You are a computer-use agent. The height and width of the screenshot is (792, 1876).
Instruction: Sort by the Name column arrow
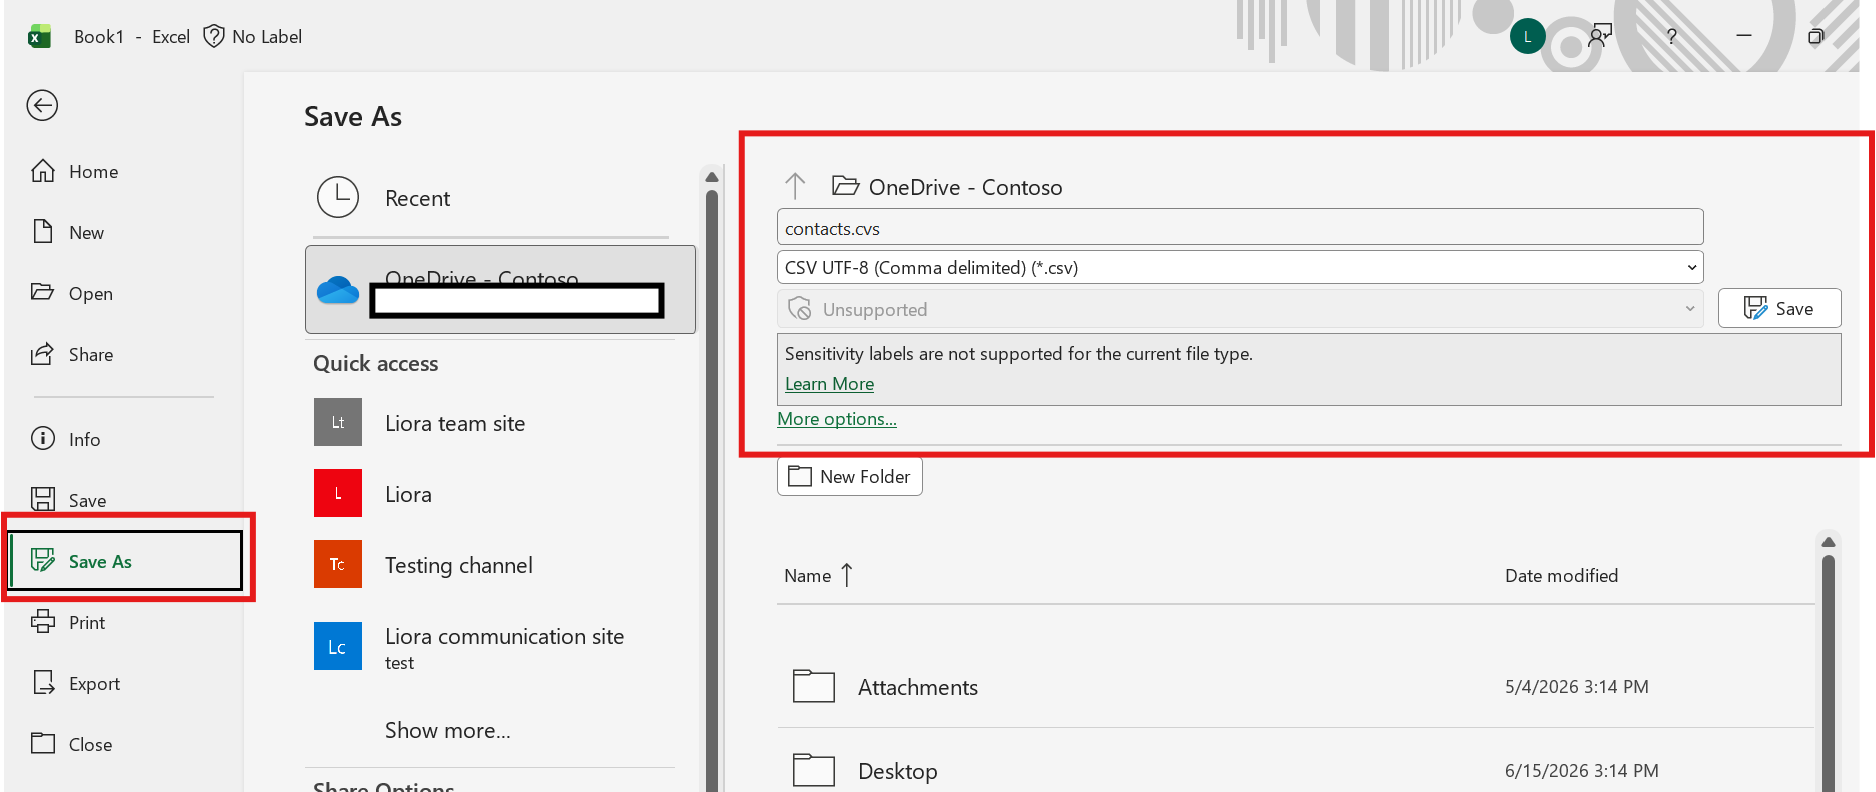pos(847,575)
